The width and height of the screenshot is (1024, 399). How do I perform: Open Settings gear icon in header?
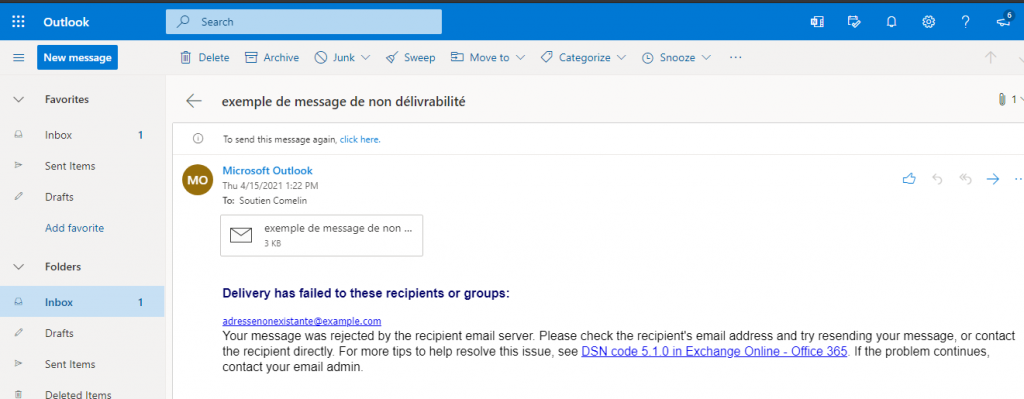coord(928,22)
